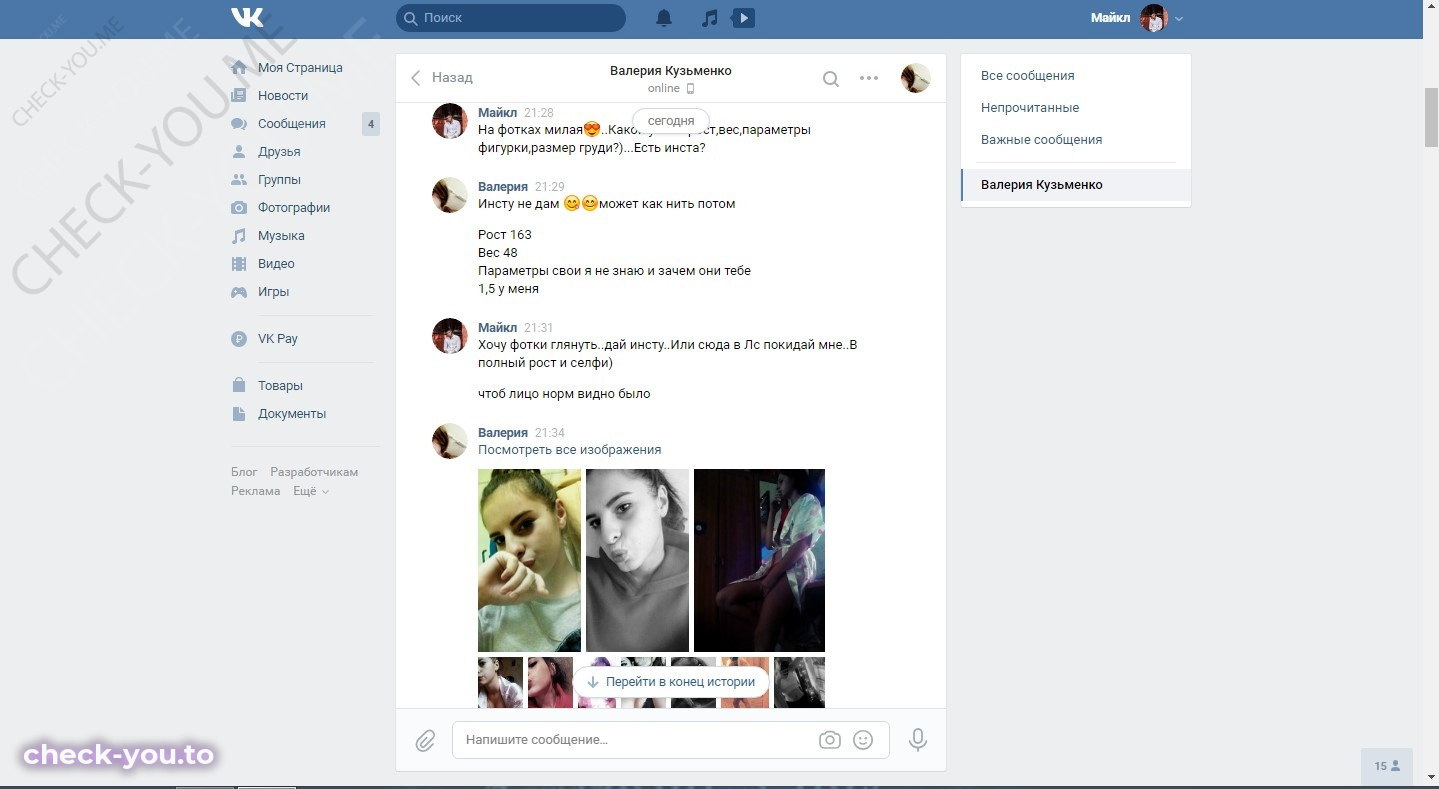
Task: Click the microphone voice message icon
Action: (x=918, y=740)
